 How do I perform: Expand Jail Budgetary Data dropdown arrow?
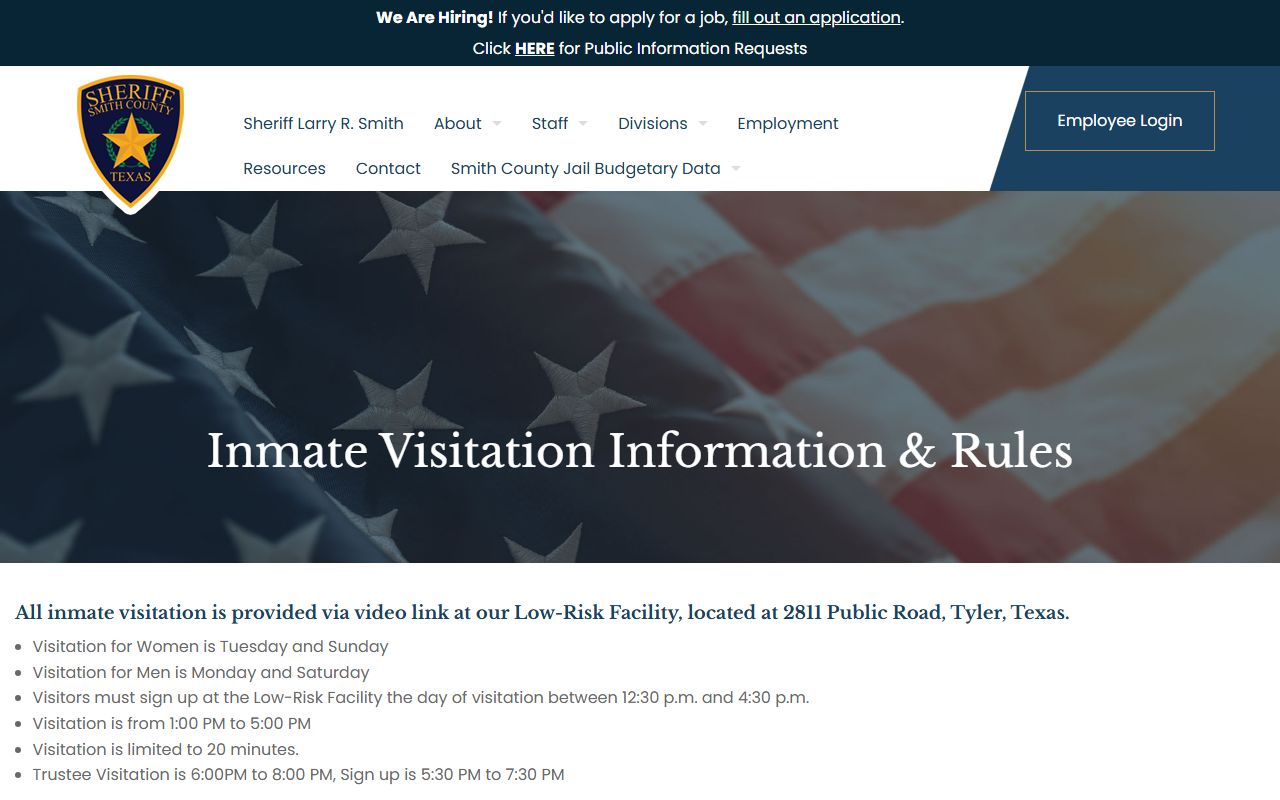[x=736, y=169]
